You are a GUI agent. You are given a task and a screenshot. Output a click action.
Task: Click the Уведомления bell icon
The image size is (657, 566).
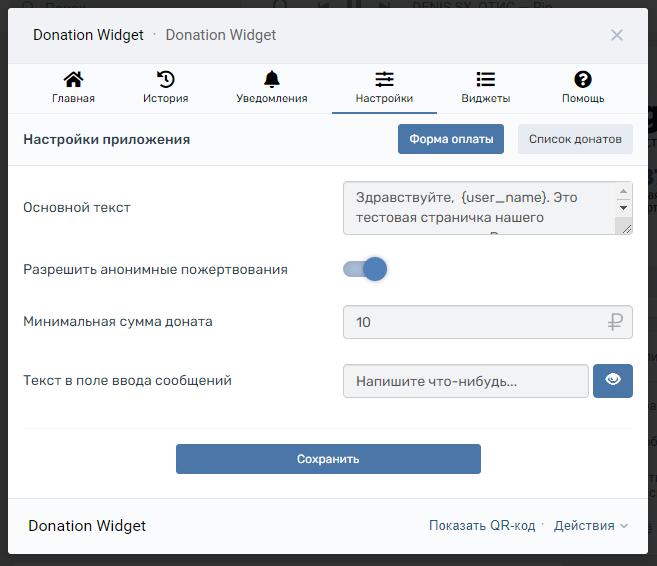click(272, 80)
